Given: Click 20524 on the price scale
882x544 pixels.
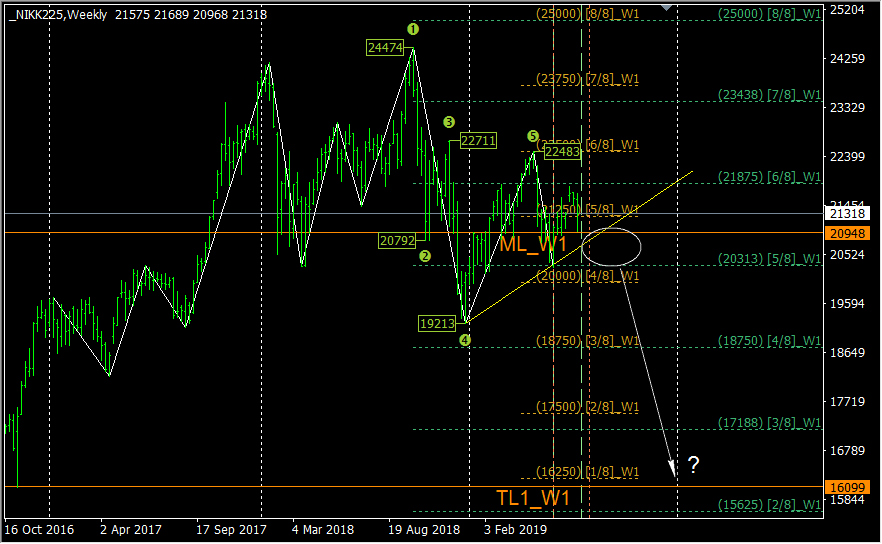Looking at the screenshot, I should [x=847, y=255].
